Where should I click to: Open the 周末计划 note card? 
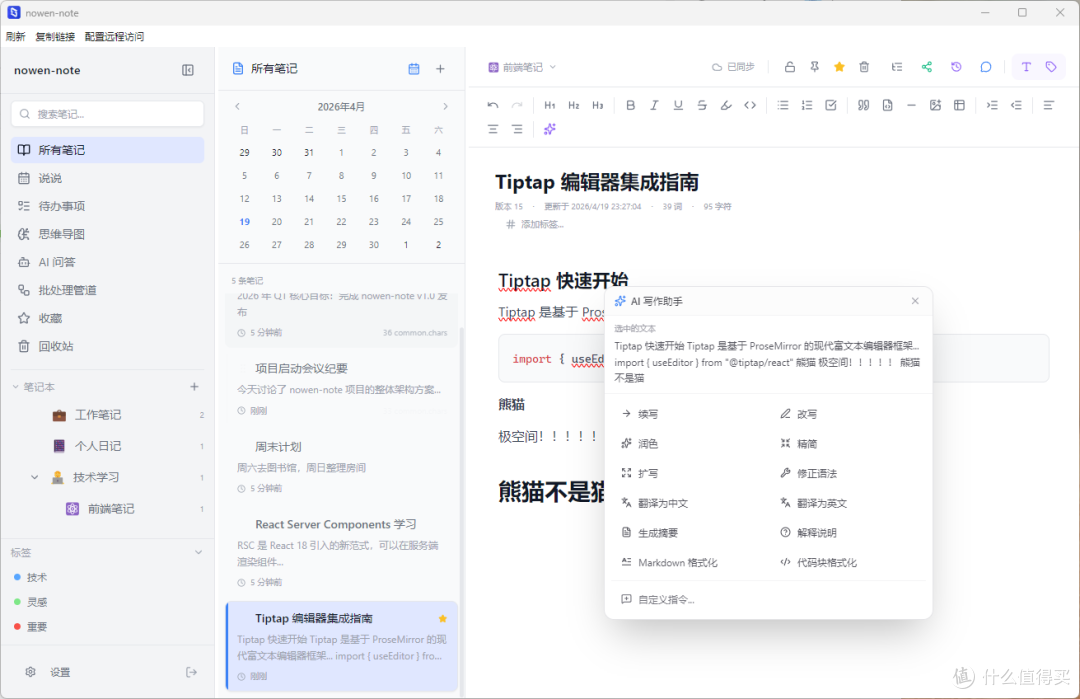click(342, 466)
